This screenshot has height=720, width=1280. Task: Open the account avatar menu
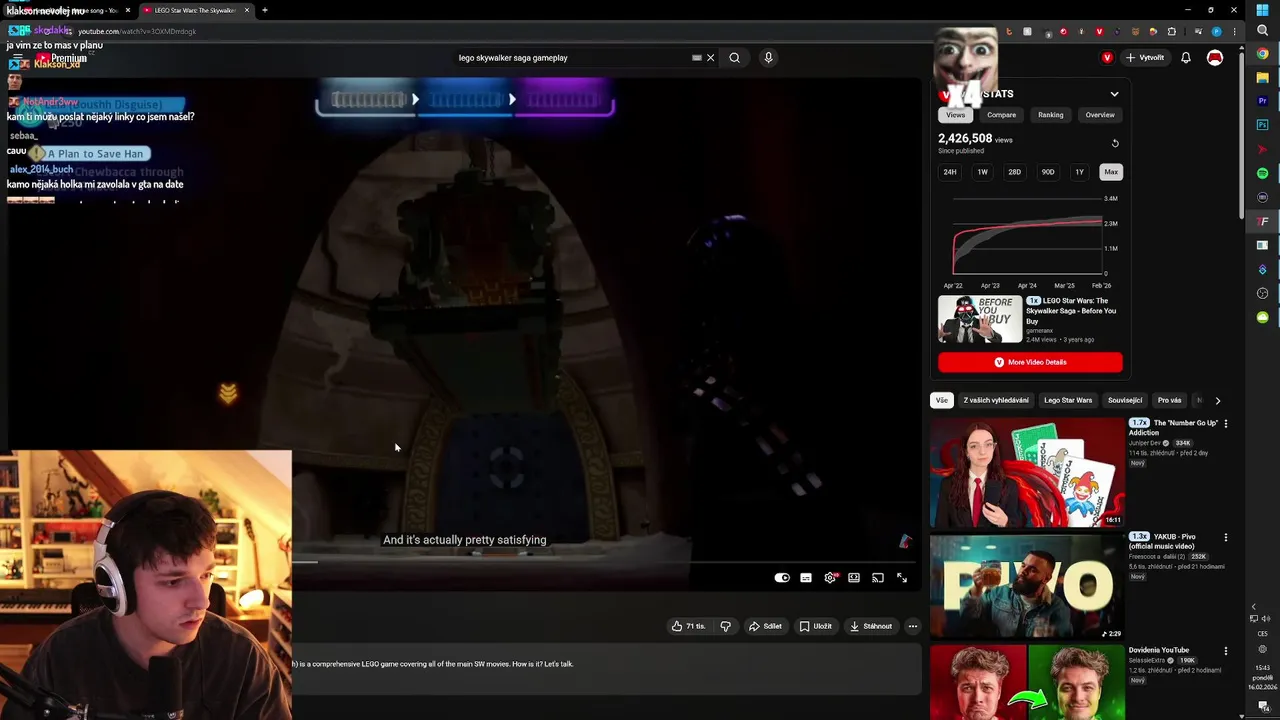(1215, 58)
